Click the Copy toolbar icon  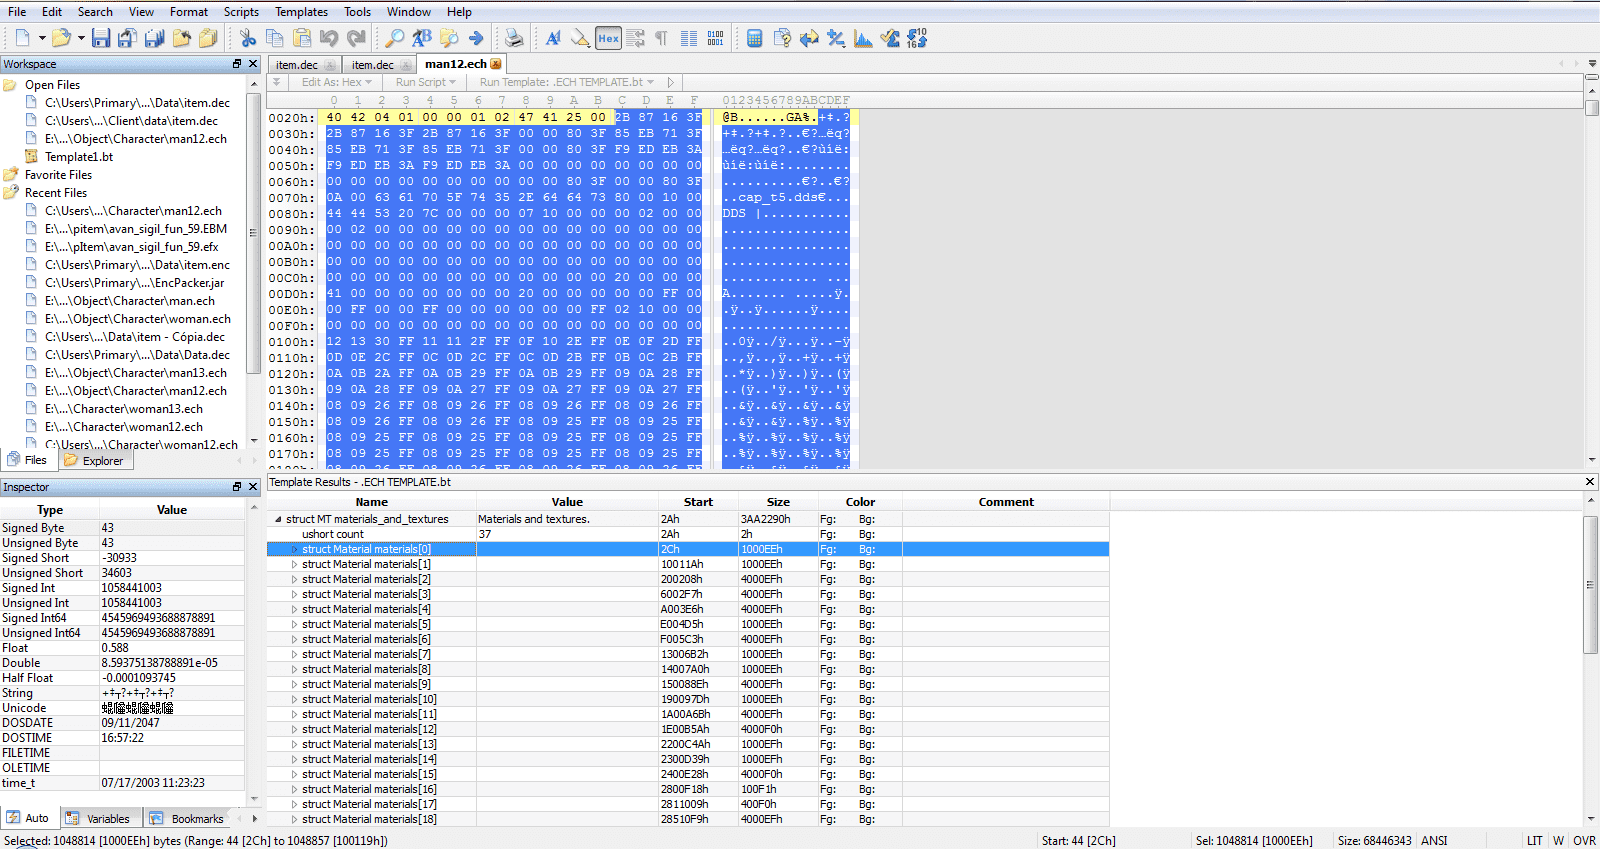275,38
